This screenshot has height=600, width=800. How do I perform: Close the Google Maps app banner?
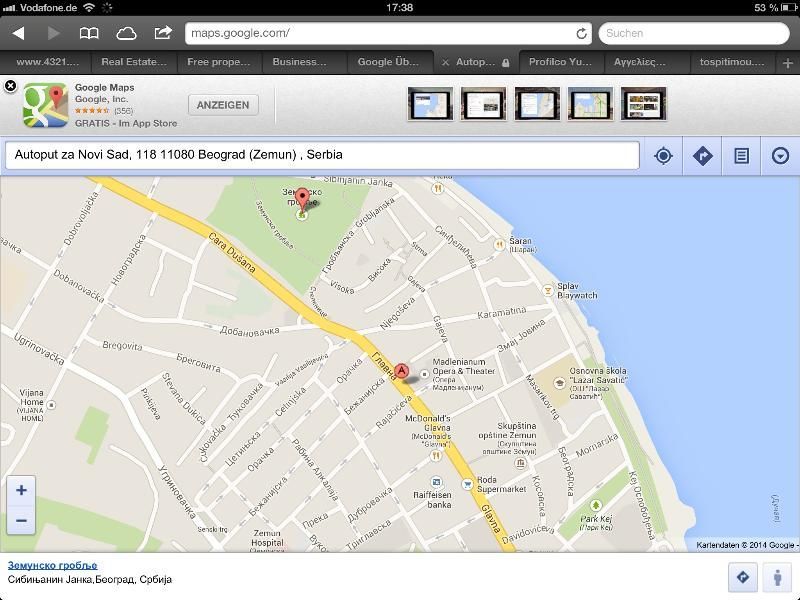click(10, 86)
